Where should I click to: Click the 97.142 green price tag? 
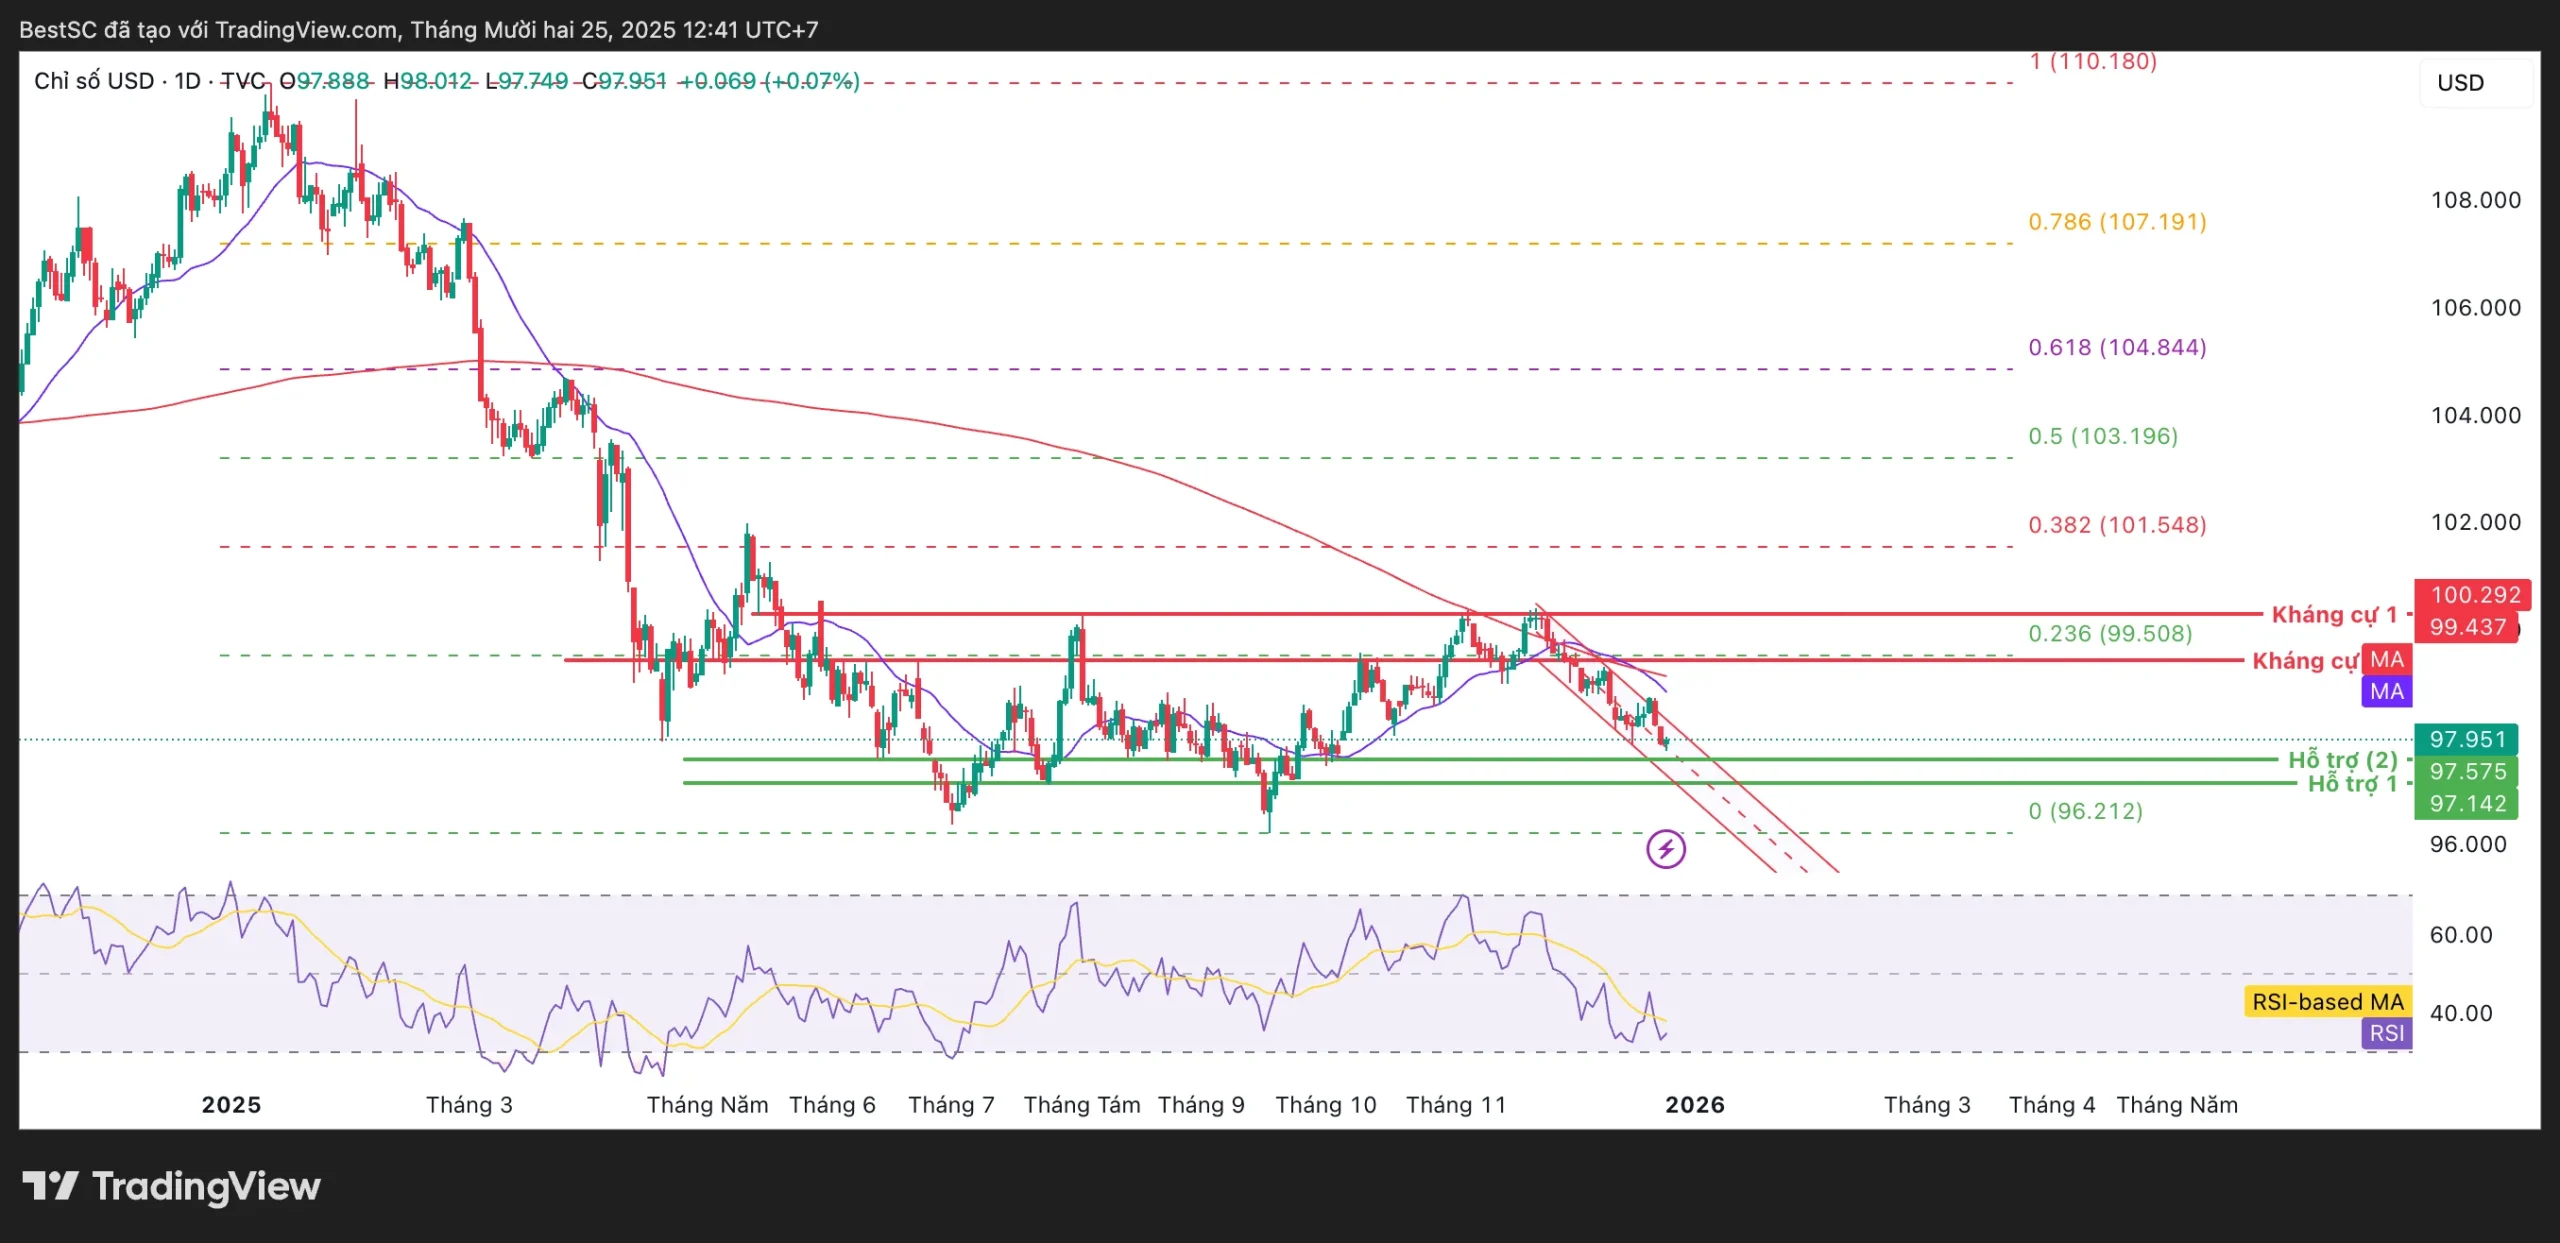pos(2466,803)
